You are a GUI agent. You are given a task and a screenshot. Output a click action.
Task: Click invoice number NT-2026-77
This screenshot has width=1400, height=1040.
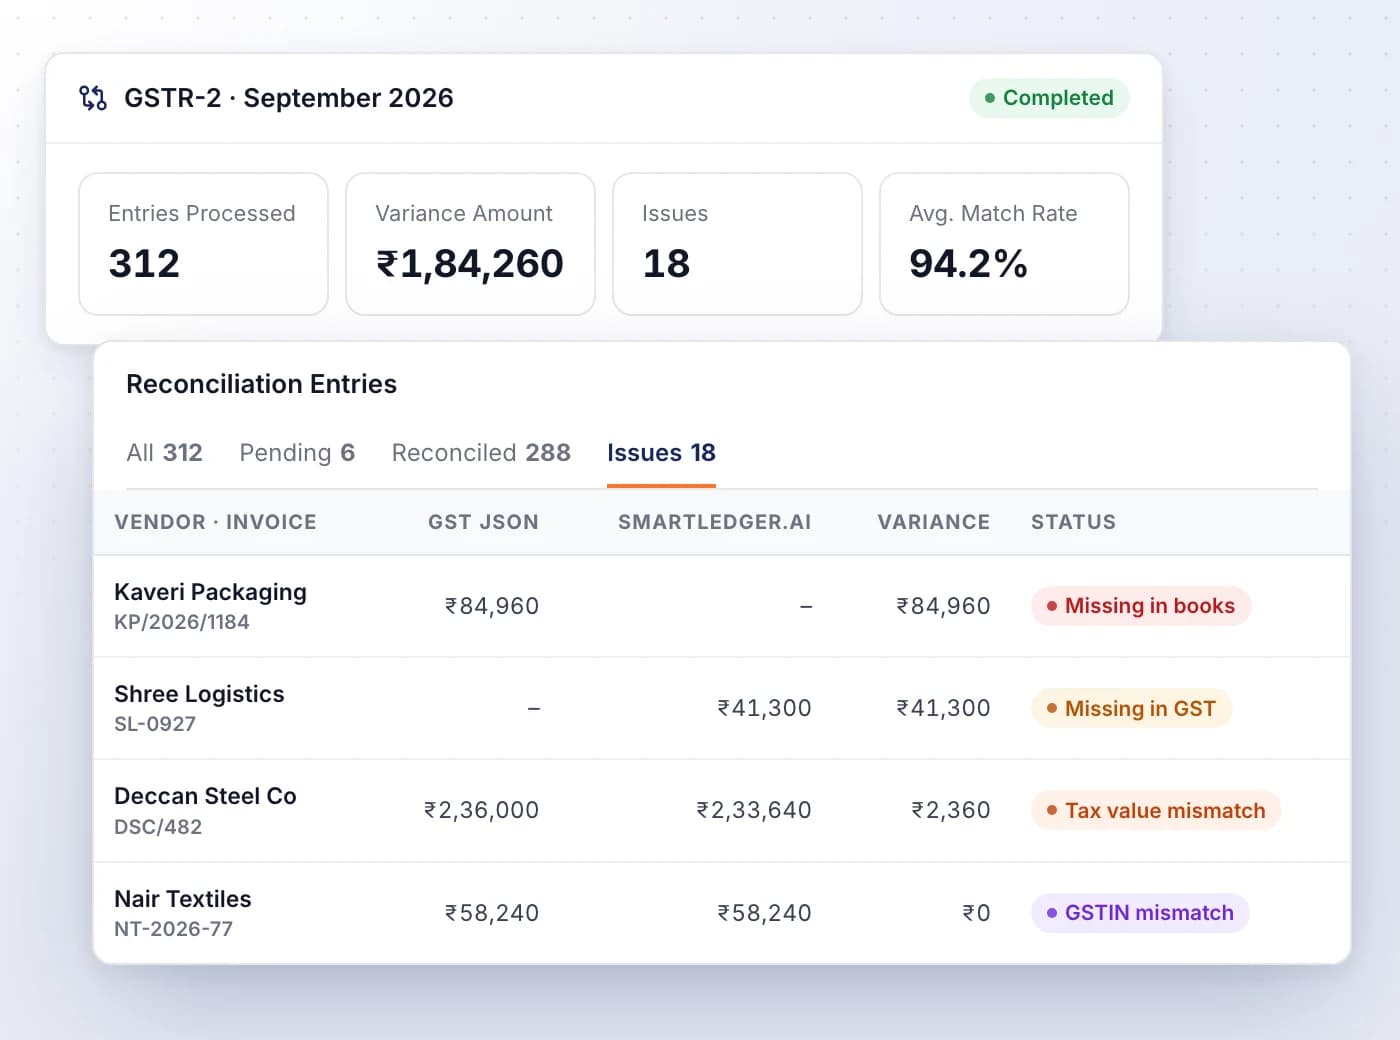pos(173,929)
